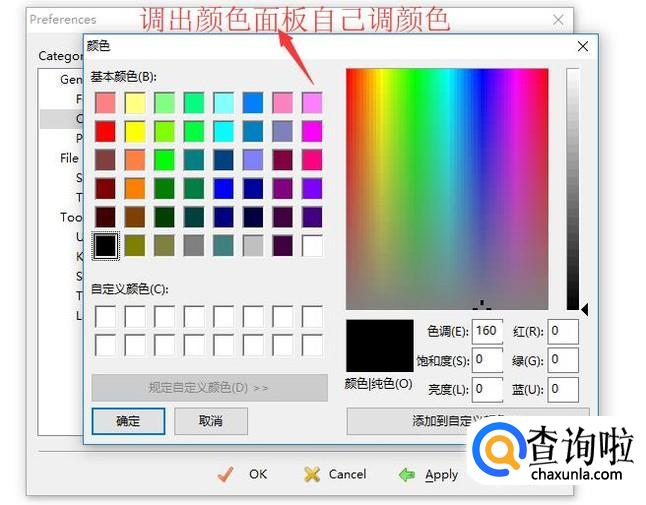Close the 颜色 color dialog window
Screen dimensions: 646x505
[x=583, y=46]
